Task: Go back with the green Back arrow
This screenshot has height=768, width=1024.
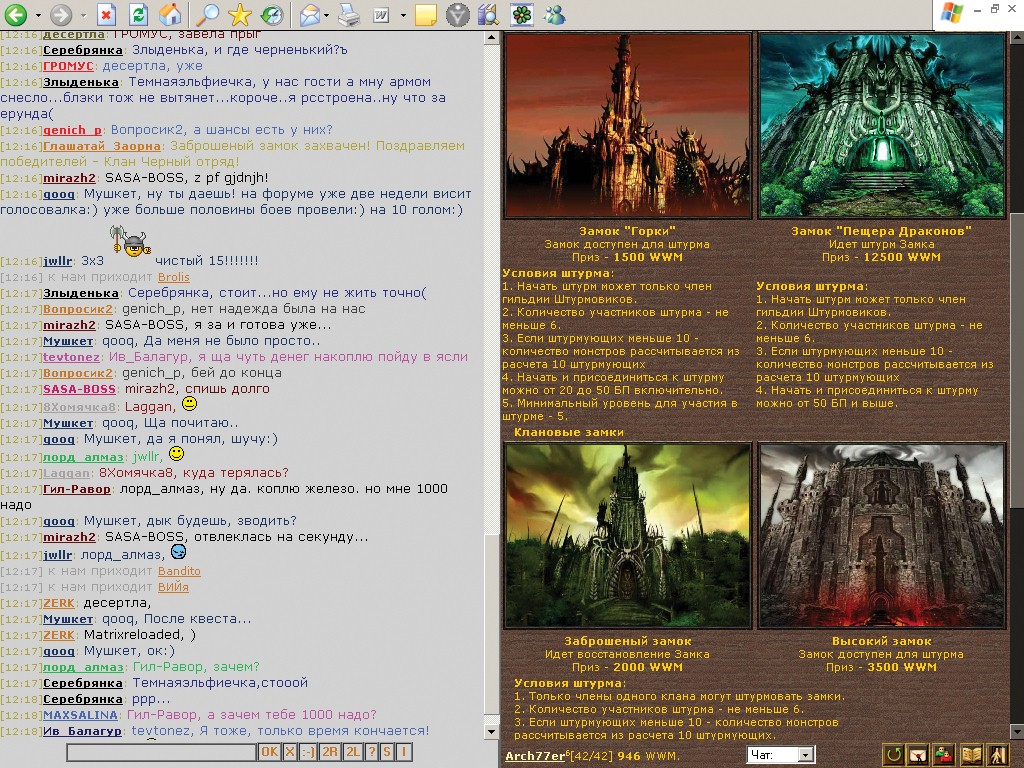Action: pos(16,14)
